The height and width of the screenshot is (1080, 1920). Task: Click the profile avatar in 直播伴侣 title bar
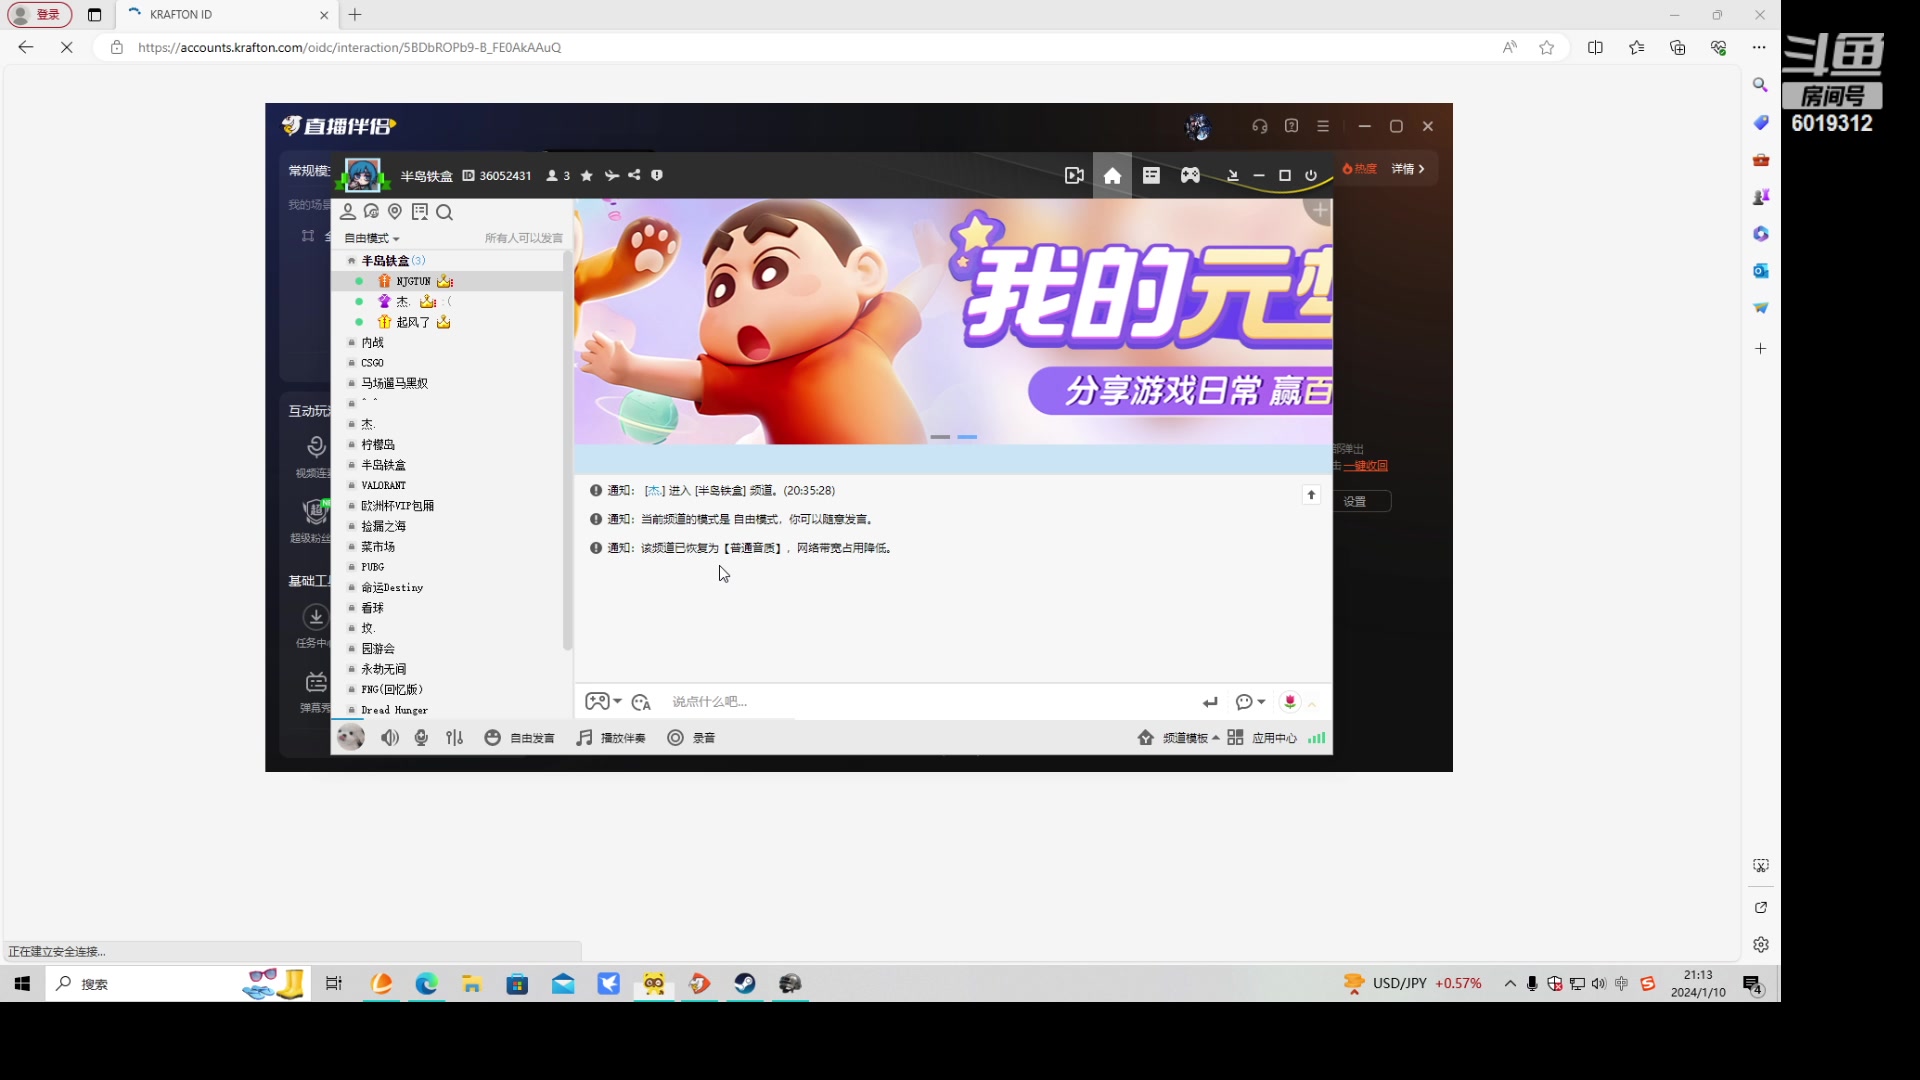coord(1198,127)
